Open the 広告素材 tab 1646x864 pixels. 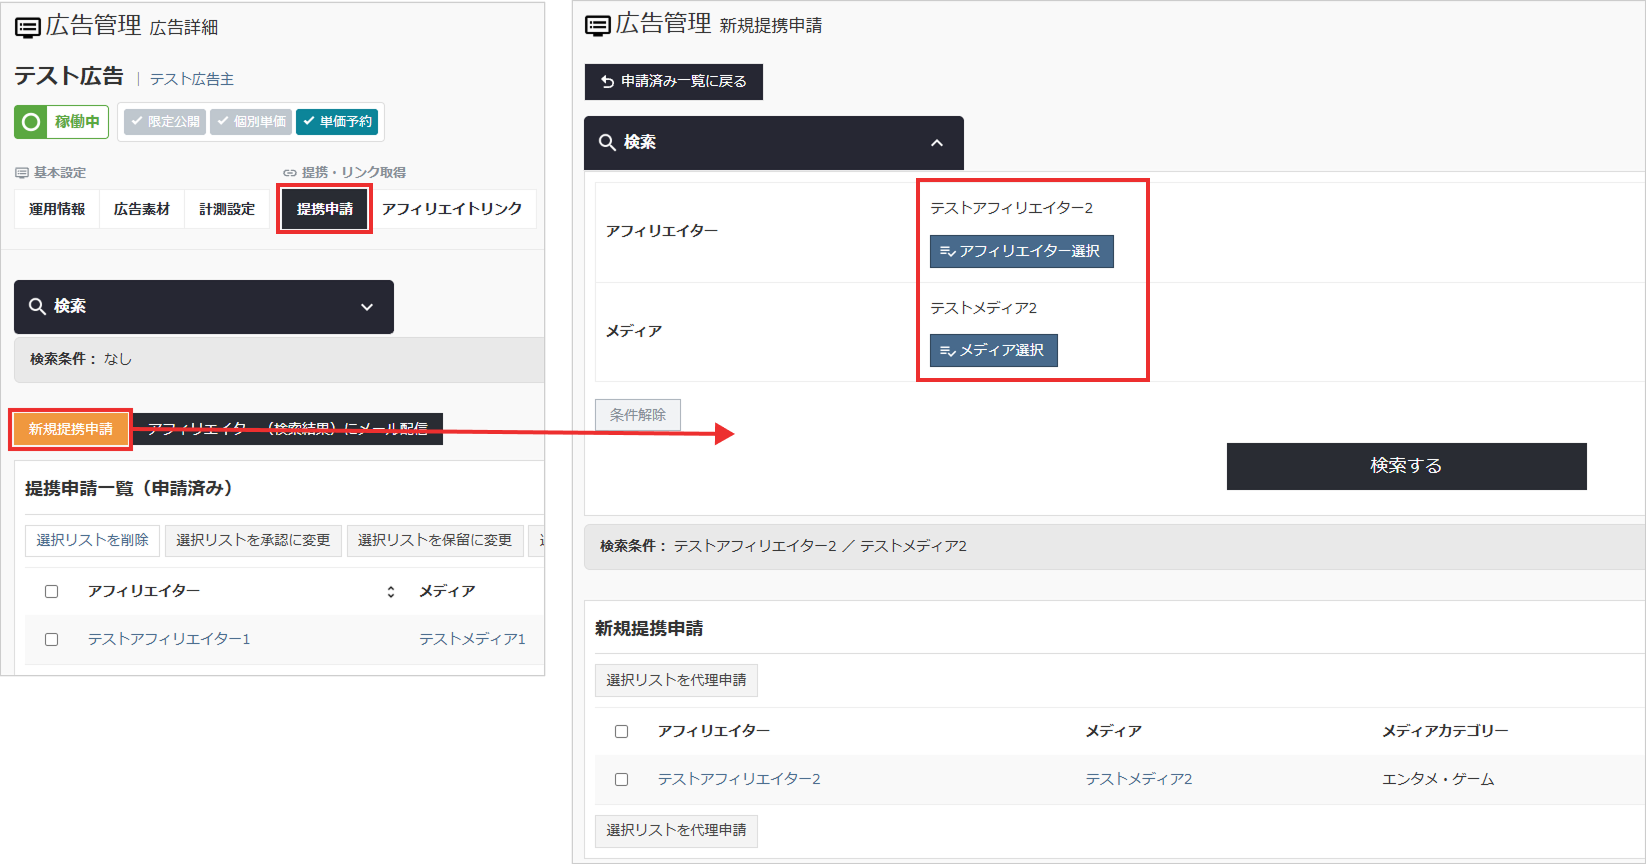(x=142, y=209)
